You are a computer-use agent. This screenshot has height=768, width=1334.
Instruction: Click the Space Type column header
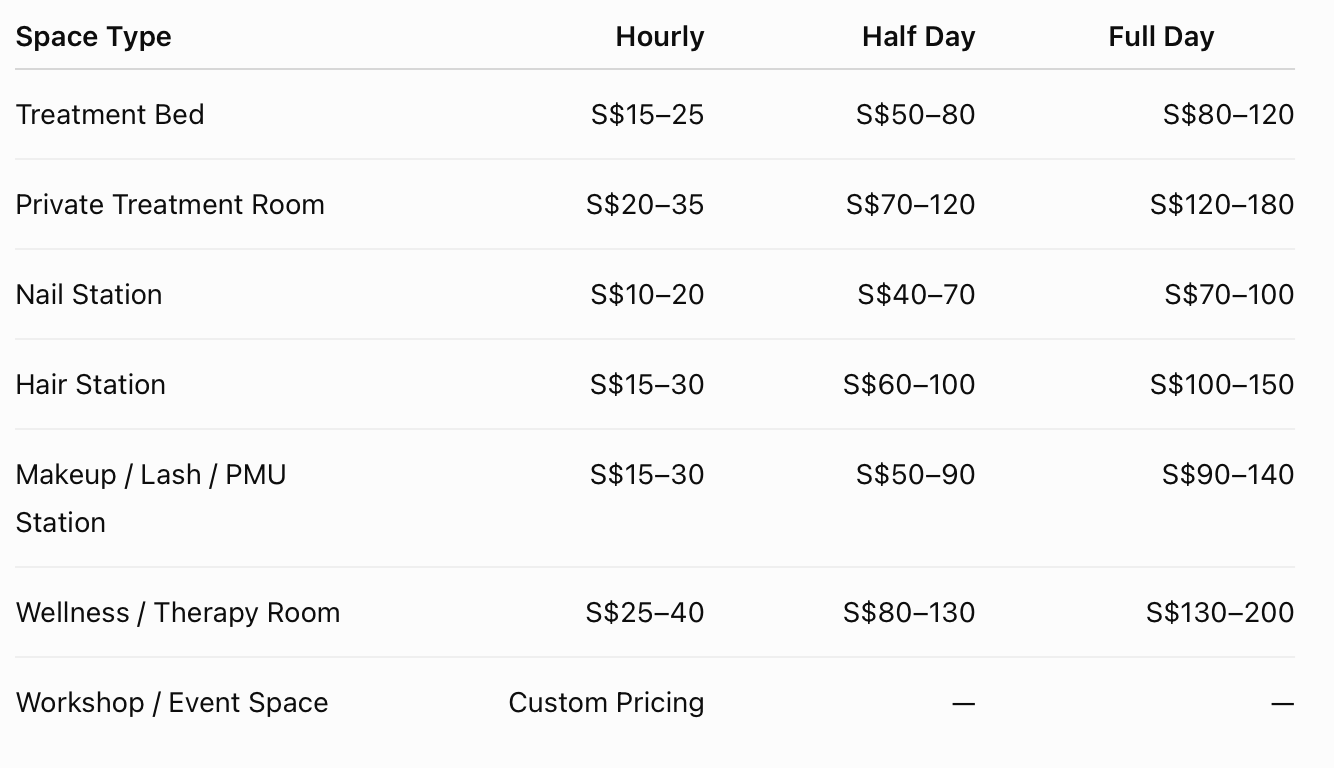tap(93, 37)
